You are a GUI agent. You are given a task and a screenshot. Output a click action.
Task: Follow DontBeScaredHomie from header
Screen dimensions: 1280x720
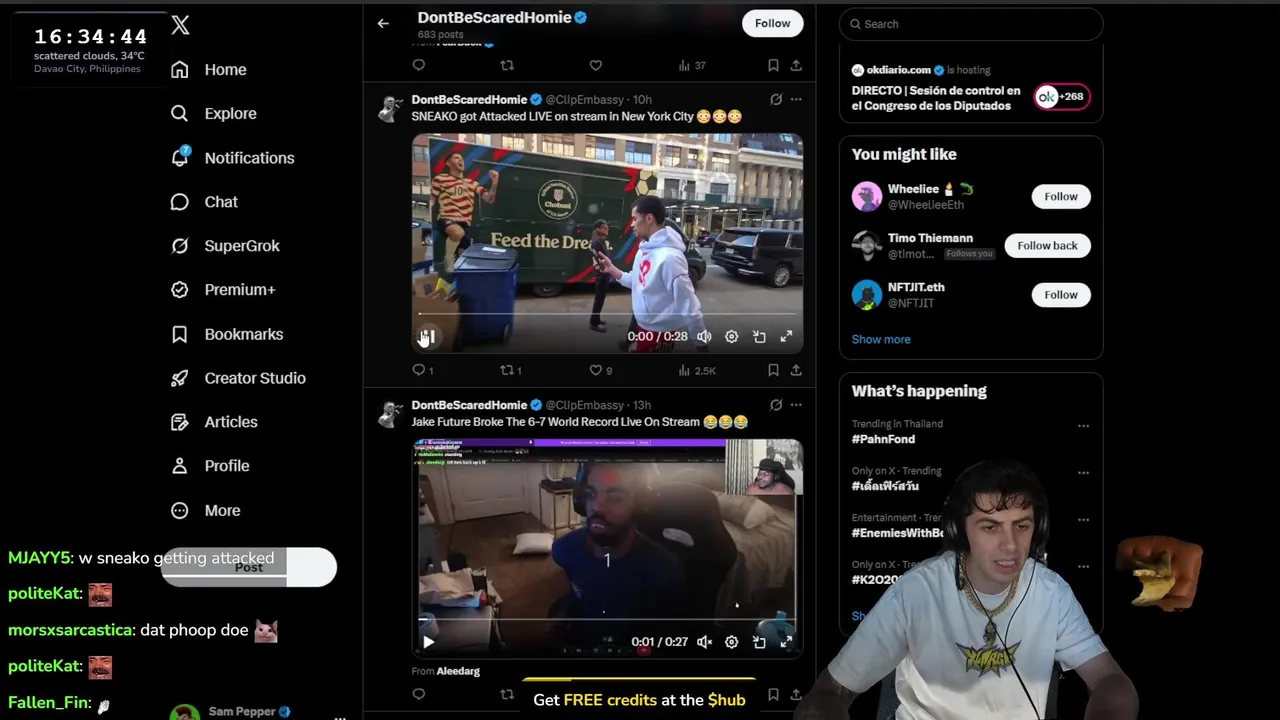pyautogui.click(x=772, y=23)
